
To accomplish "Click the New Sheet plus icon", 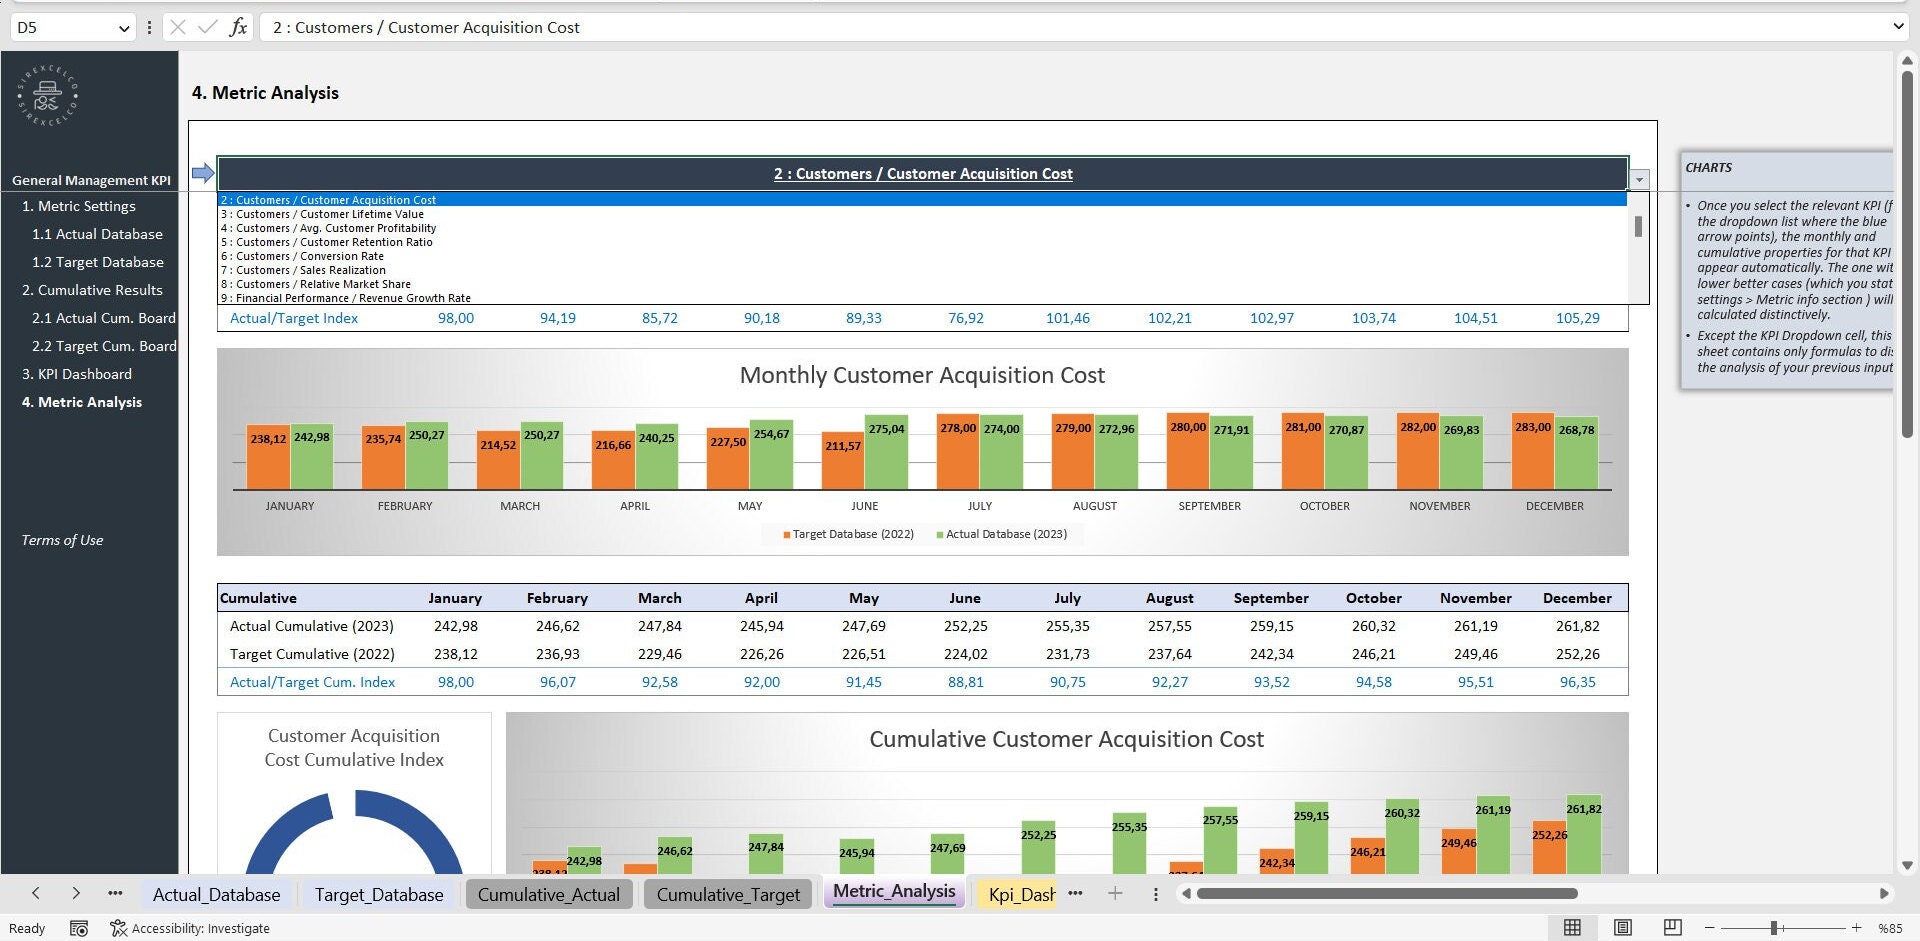I will [x=1115, y=893].
